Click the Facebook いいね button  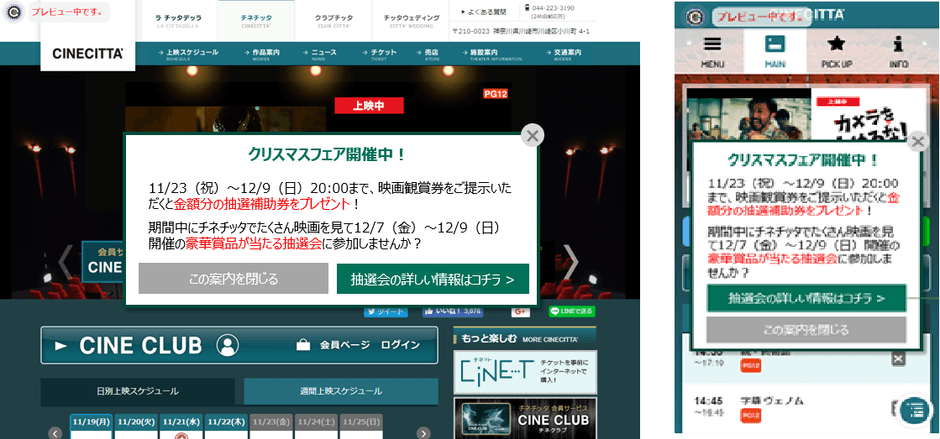(453, 311)
